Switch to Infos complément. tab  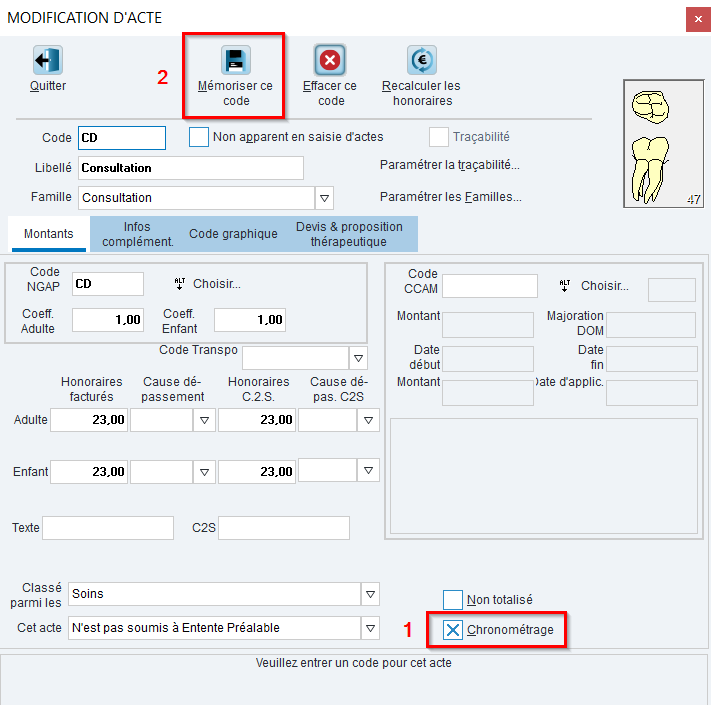pyautogui.click(x=137, y=234)
